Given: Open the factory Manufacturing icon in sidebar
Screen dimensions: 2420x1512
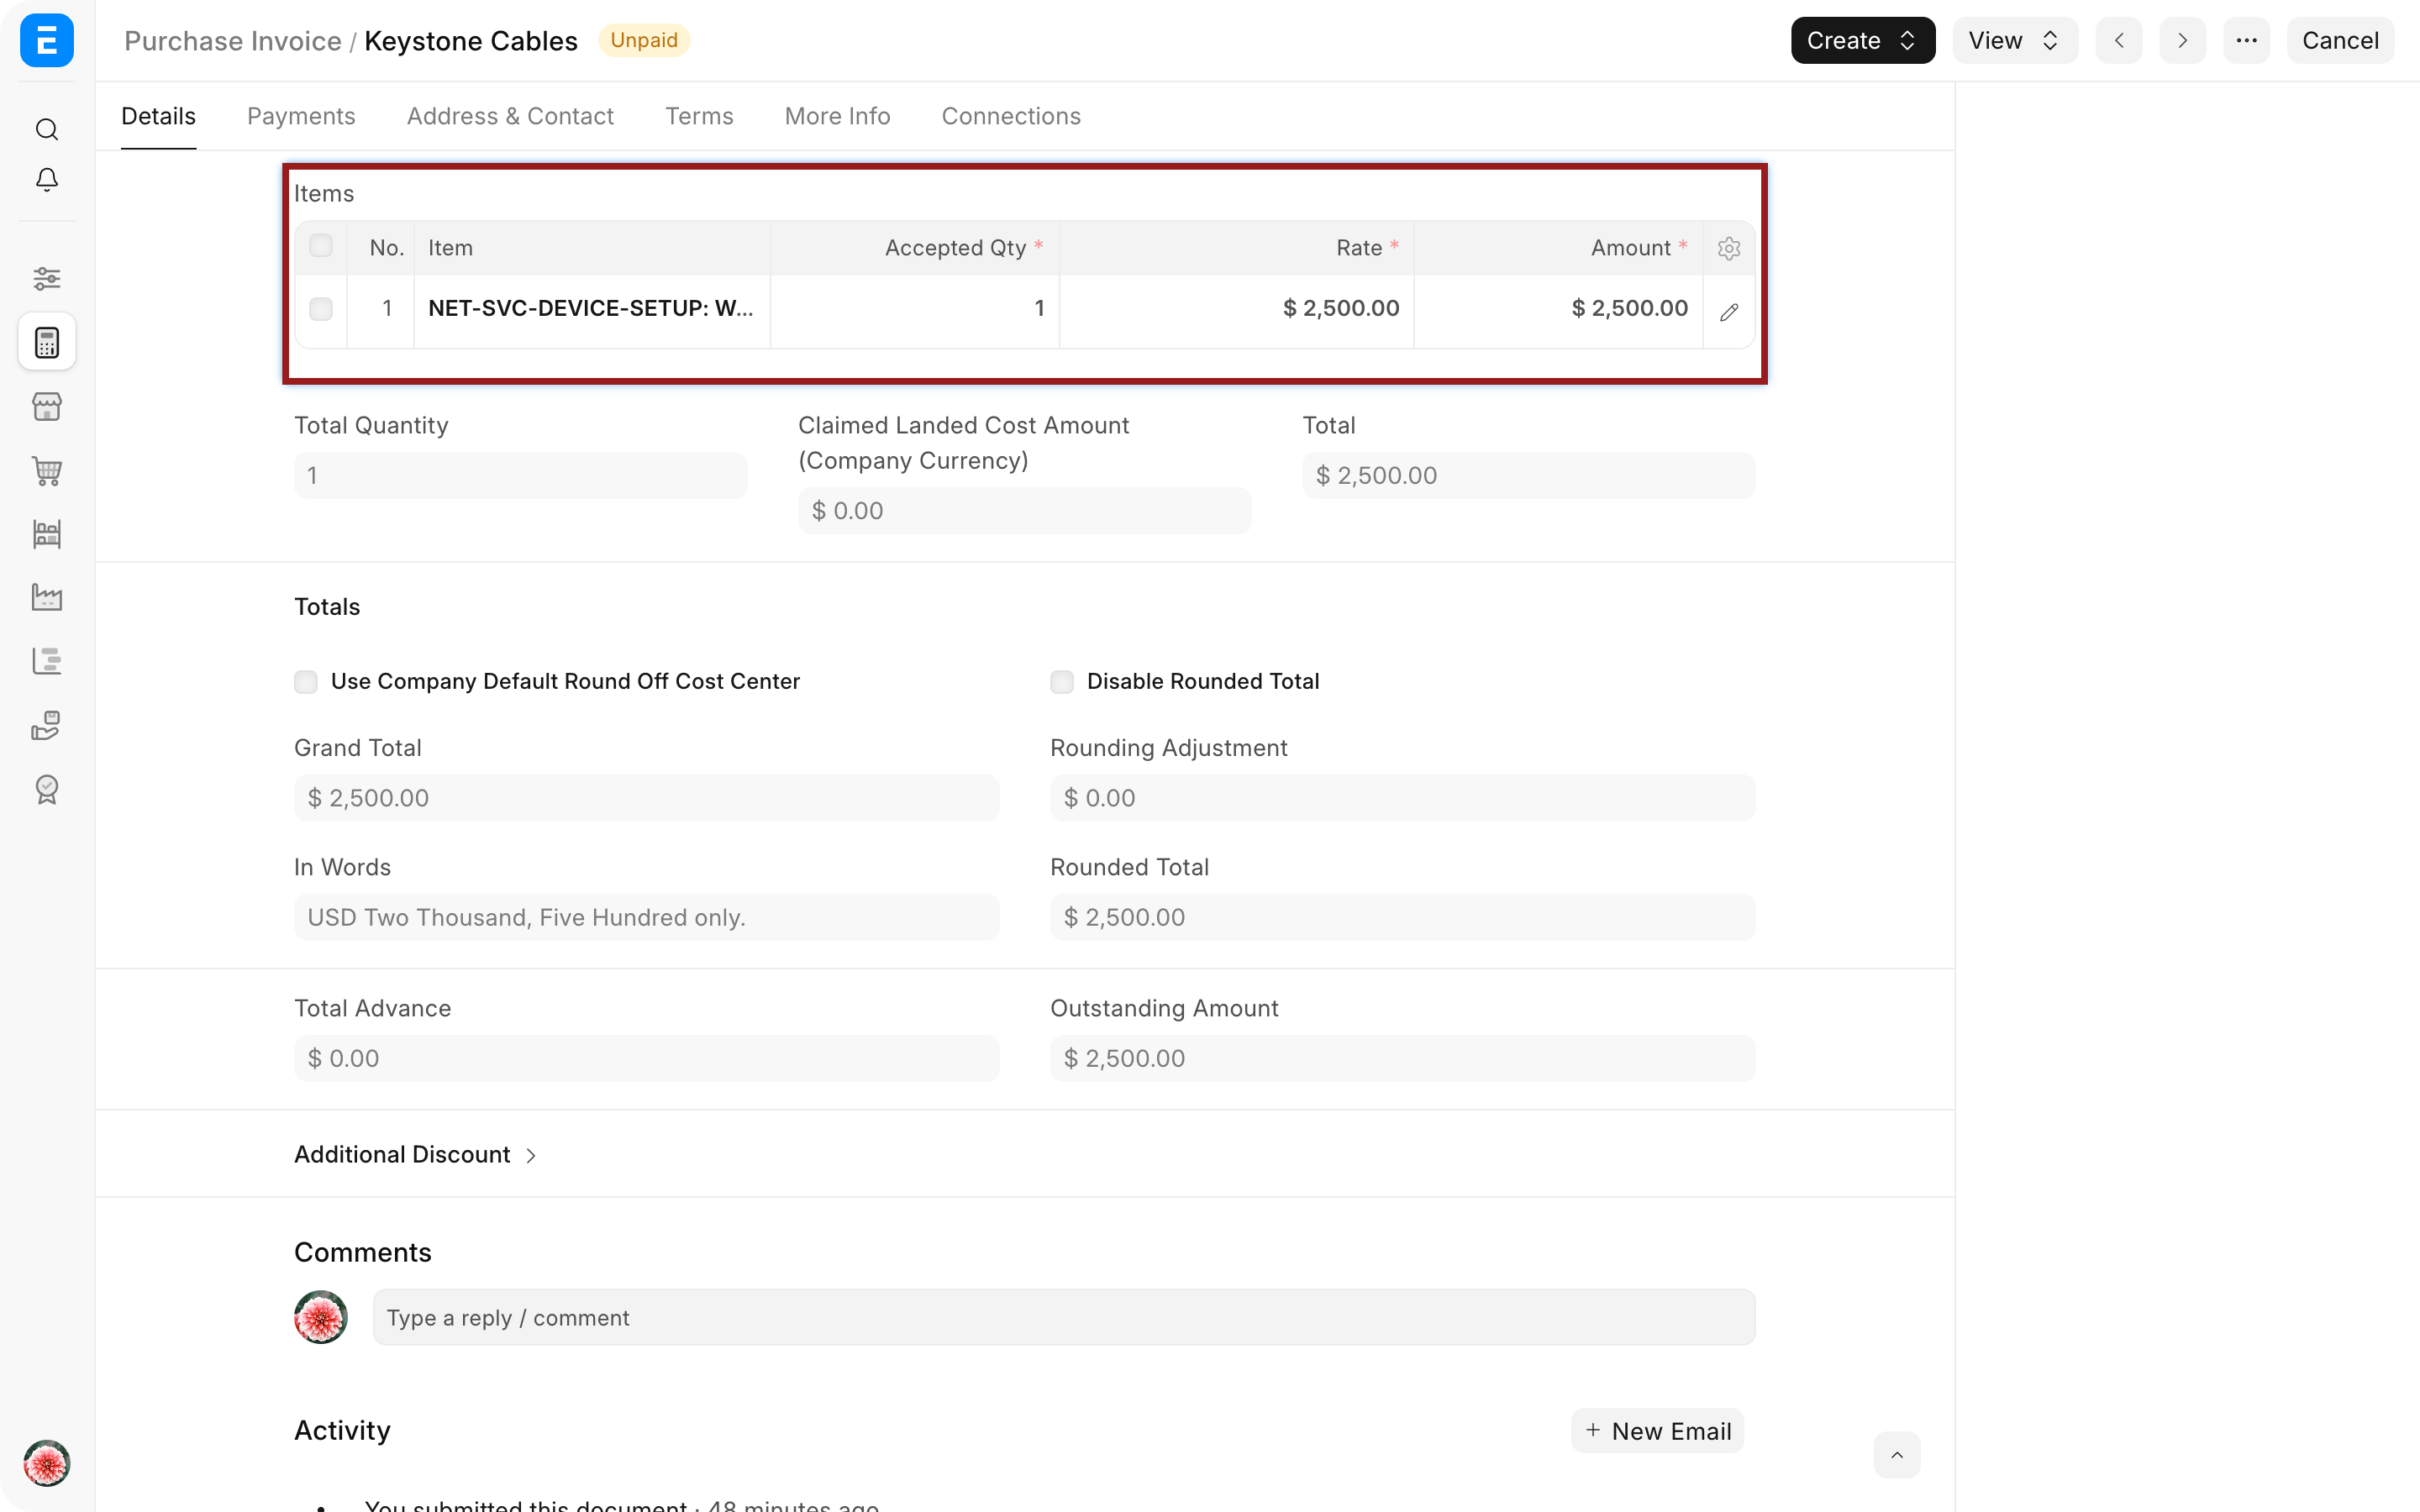Looking at the screenshot, I should 47,598.
